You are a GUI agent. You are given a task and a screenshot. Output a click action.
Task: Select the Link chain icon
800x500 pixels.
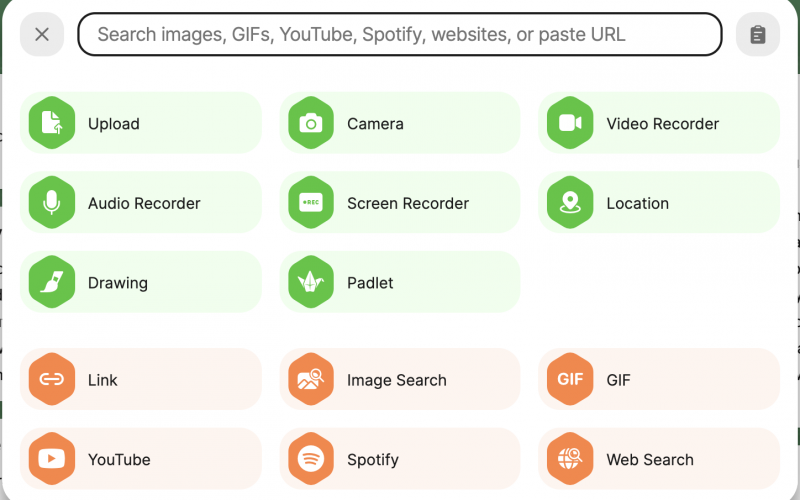pyautogui.click(x=52, y=379)
